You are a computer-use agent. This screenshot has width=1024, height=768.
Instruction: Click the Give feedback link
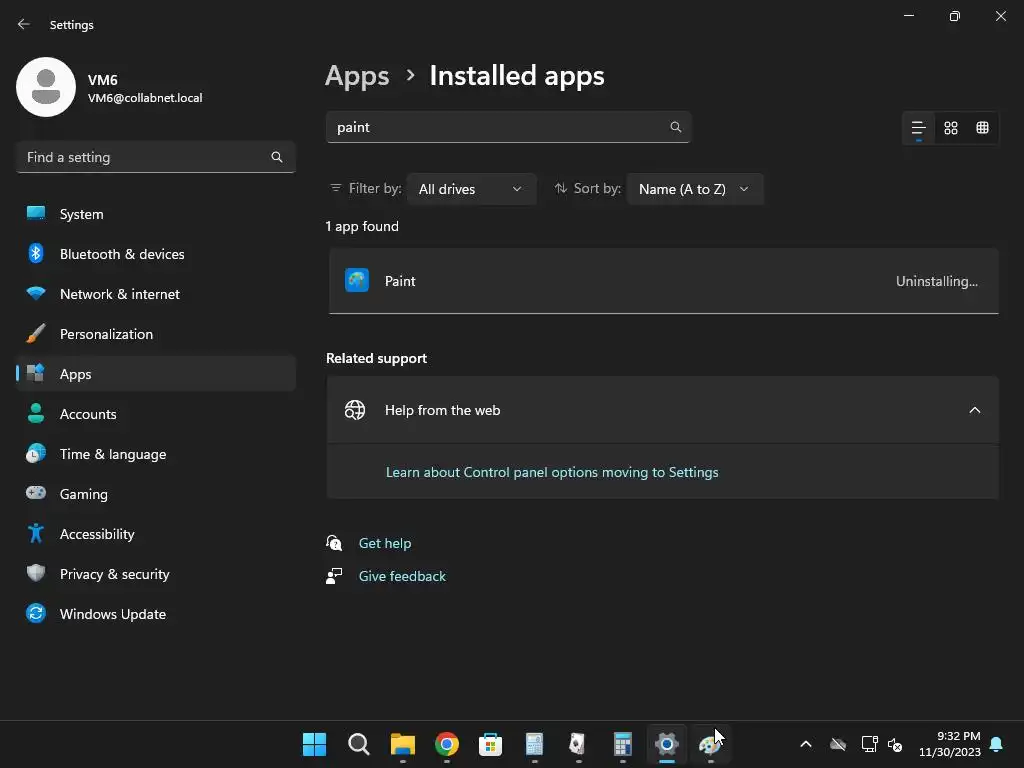(402, 576)
